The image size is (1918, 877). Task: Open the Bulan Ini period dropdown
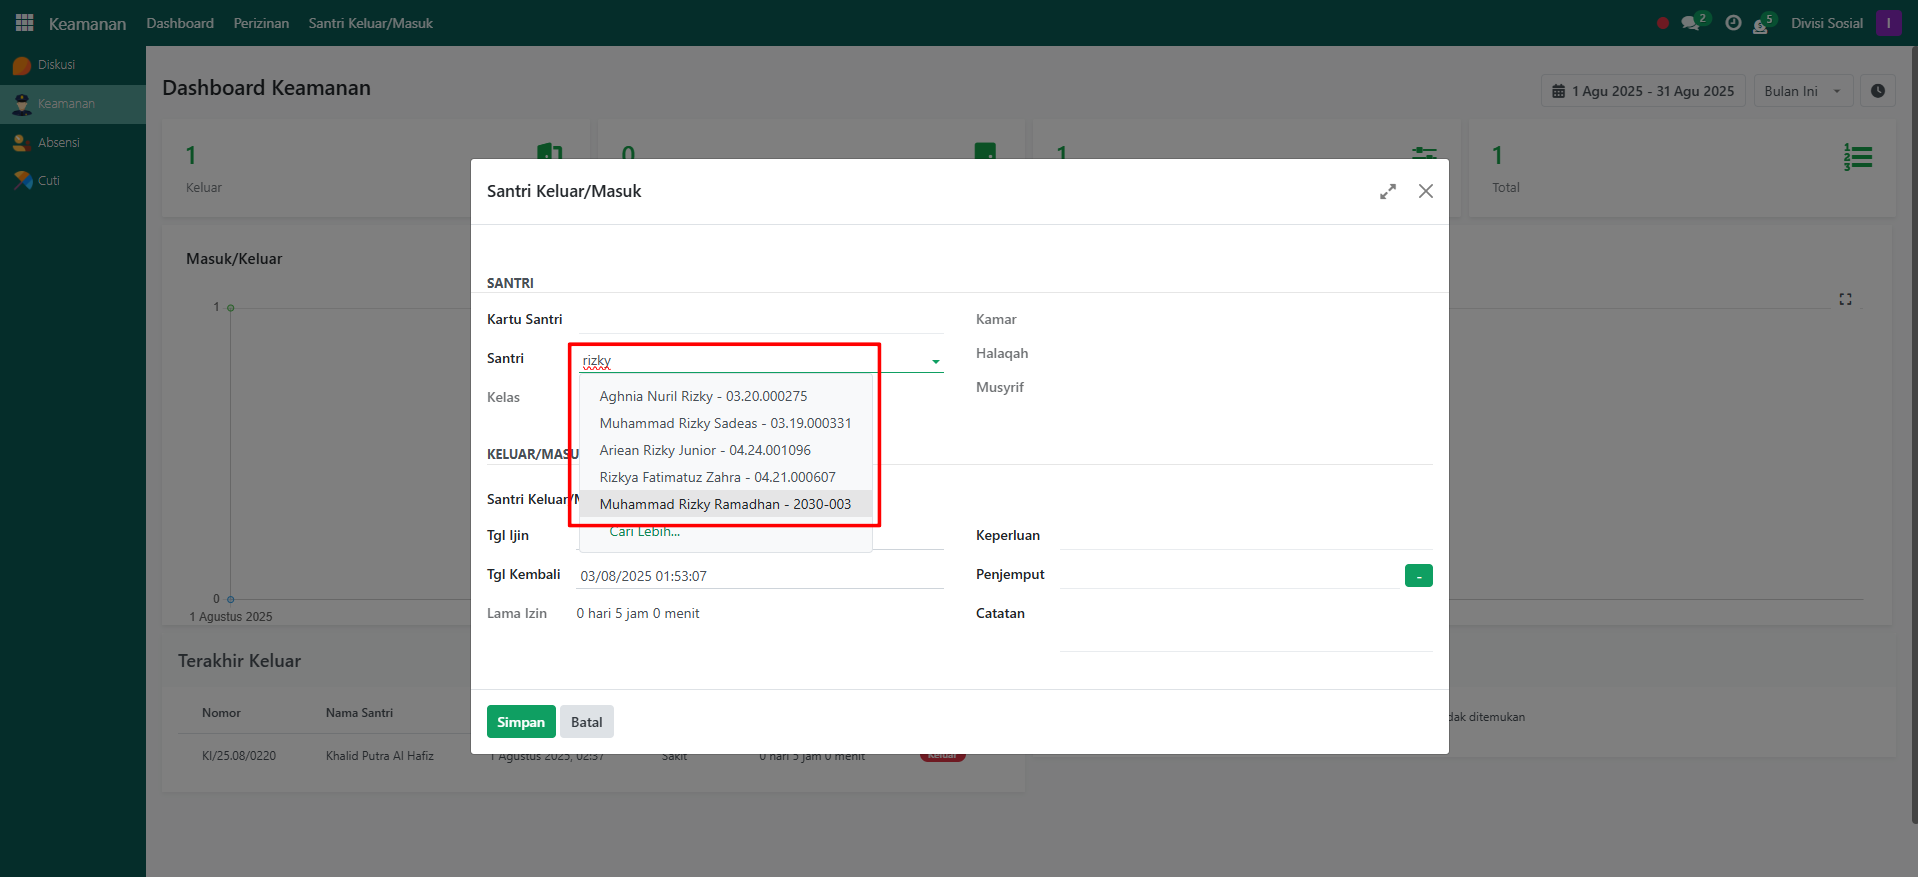pos(1802,91)
